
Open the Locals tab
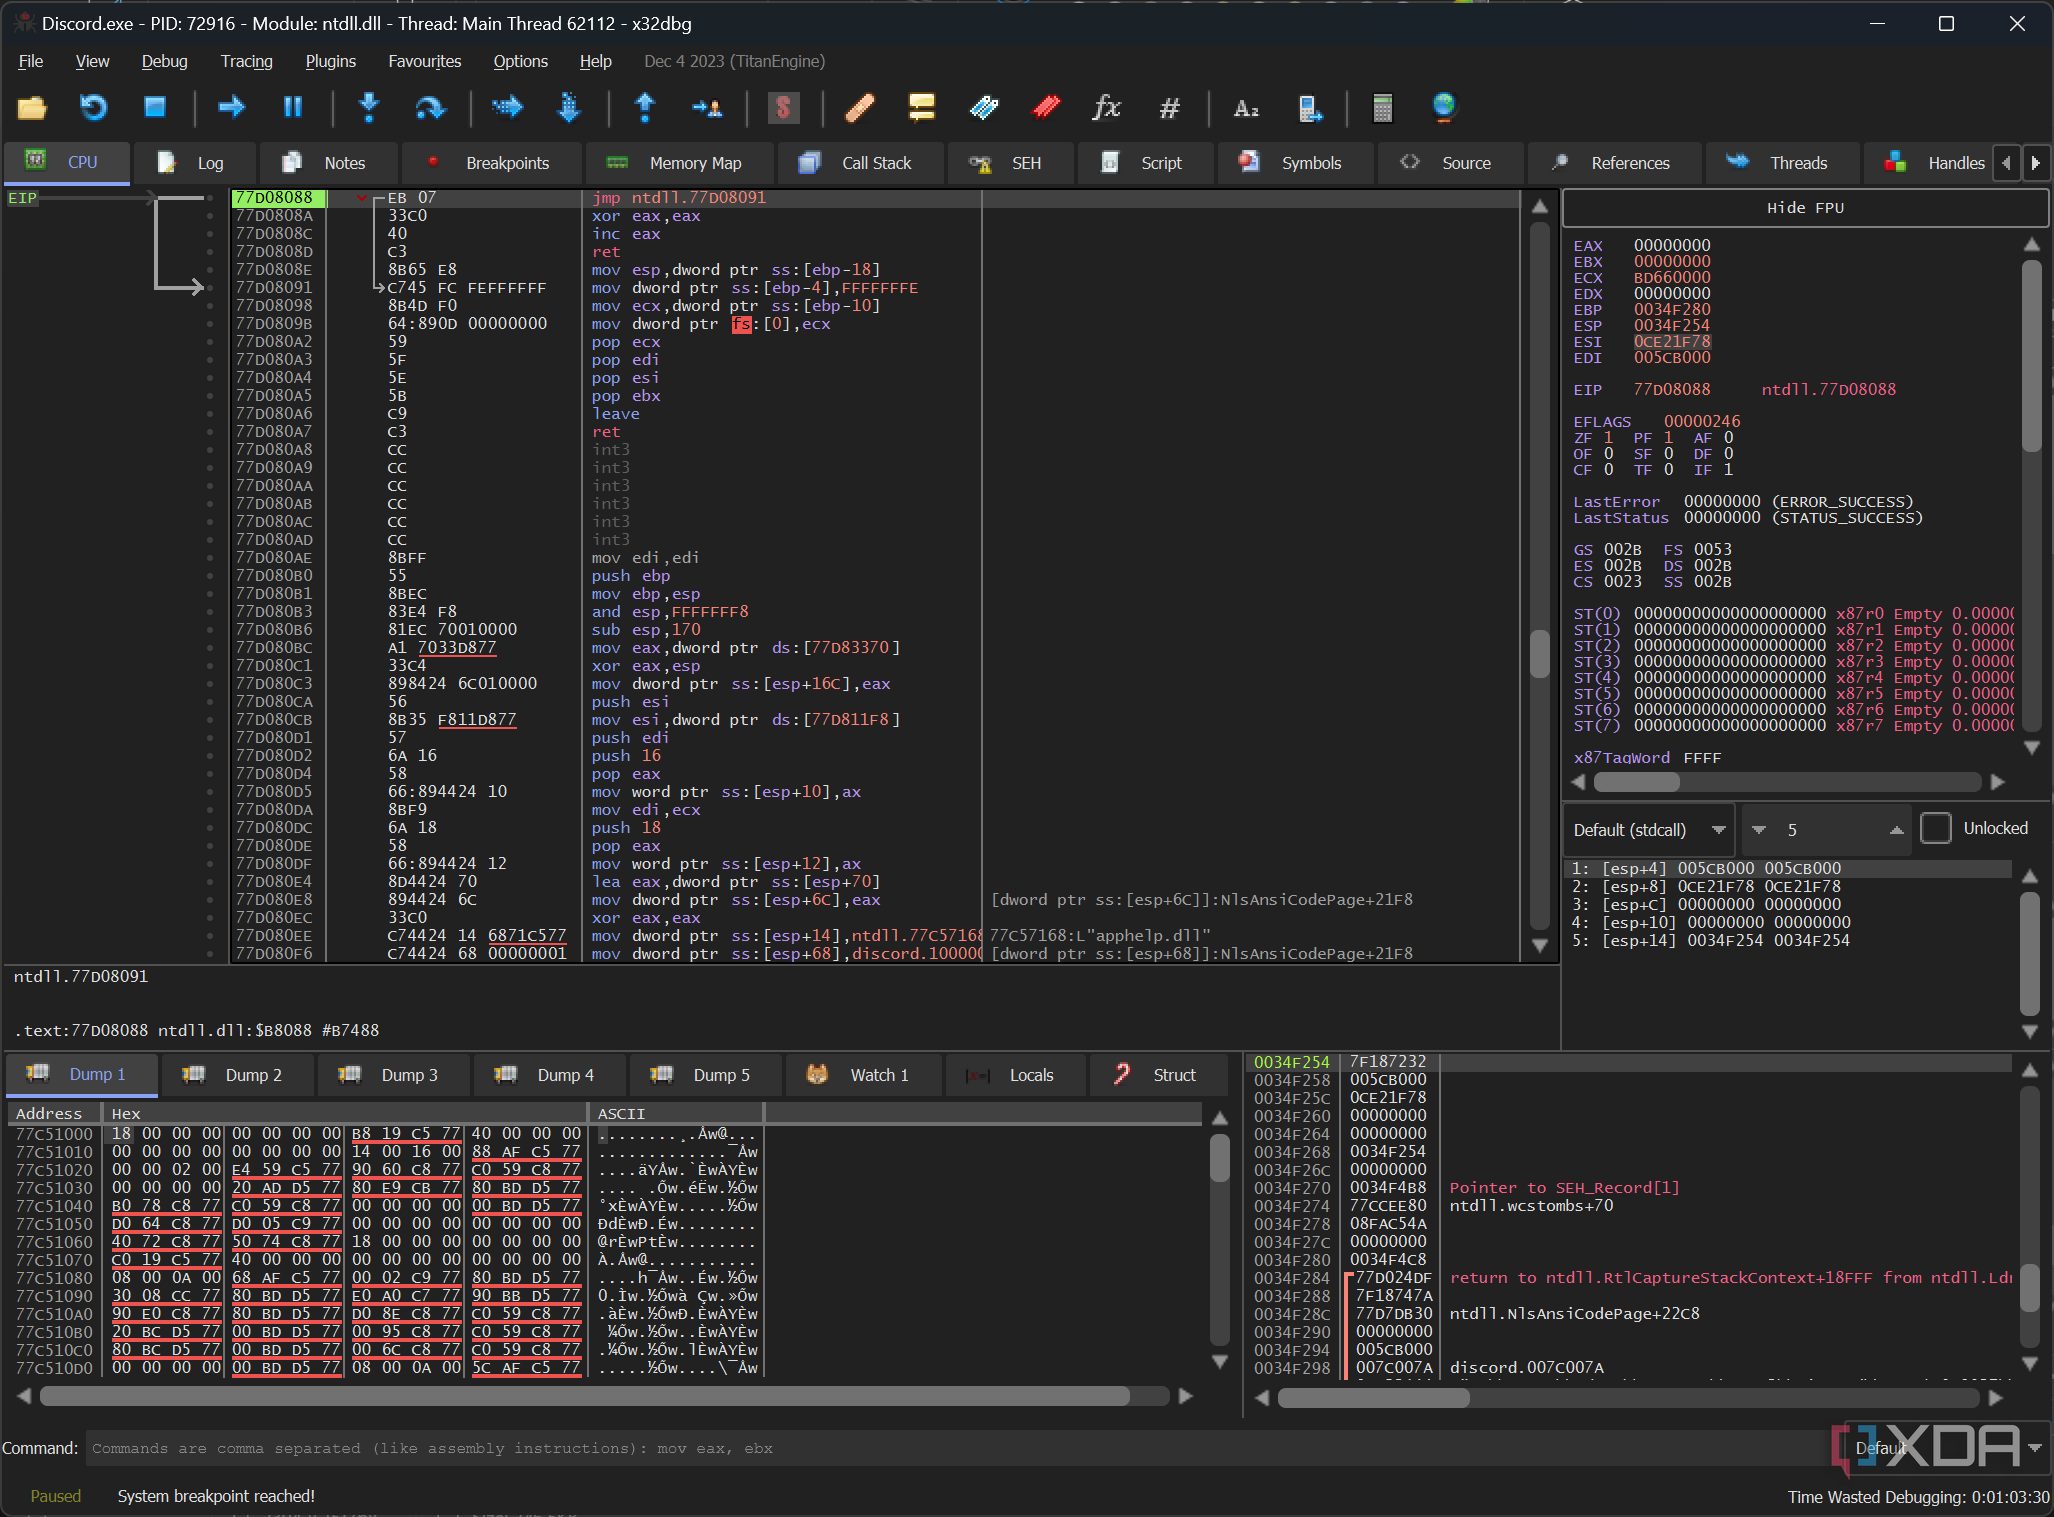coord(1013,1075)
